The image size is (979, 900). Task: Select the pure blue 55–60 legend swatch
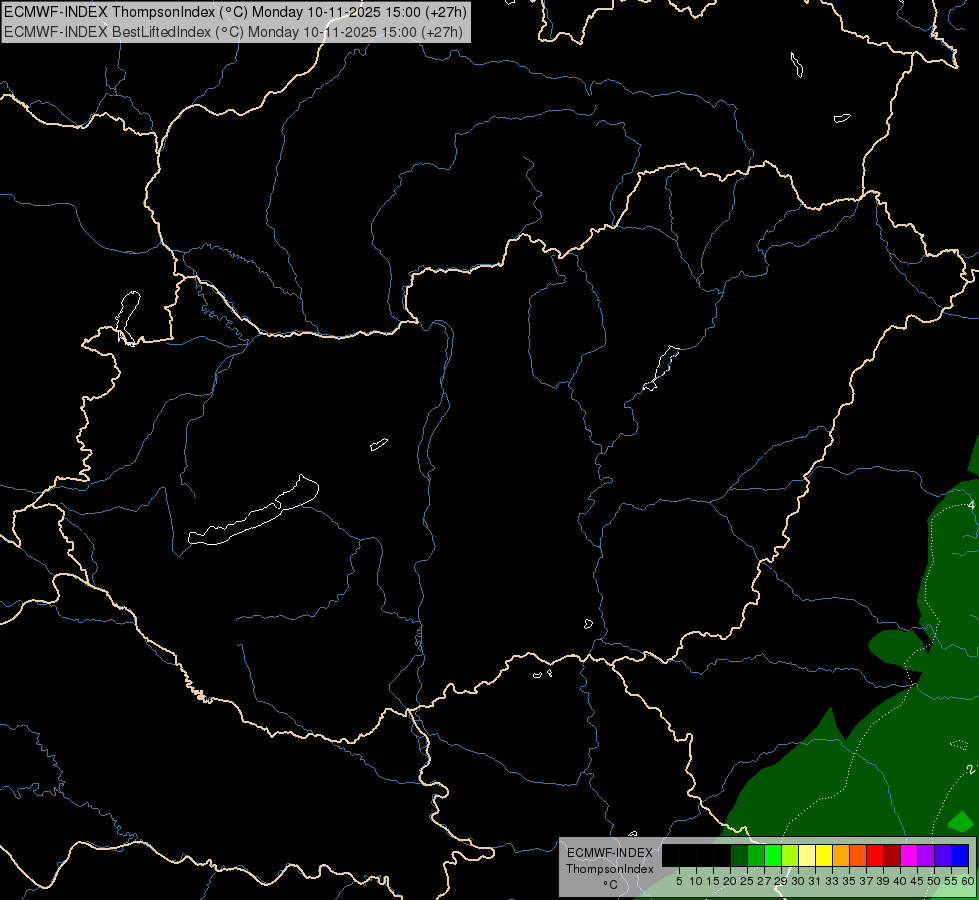[x=960, y=855]
